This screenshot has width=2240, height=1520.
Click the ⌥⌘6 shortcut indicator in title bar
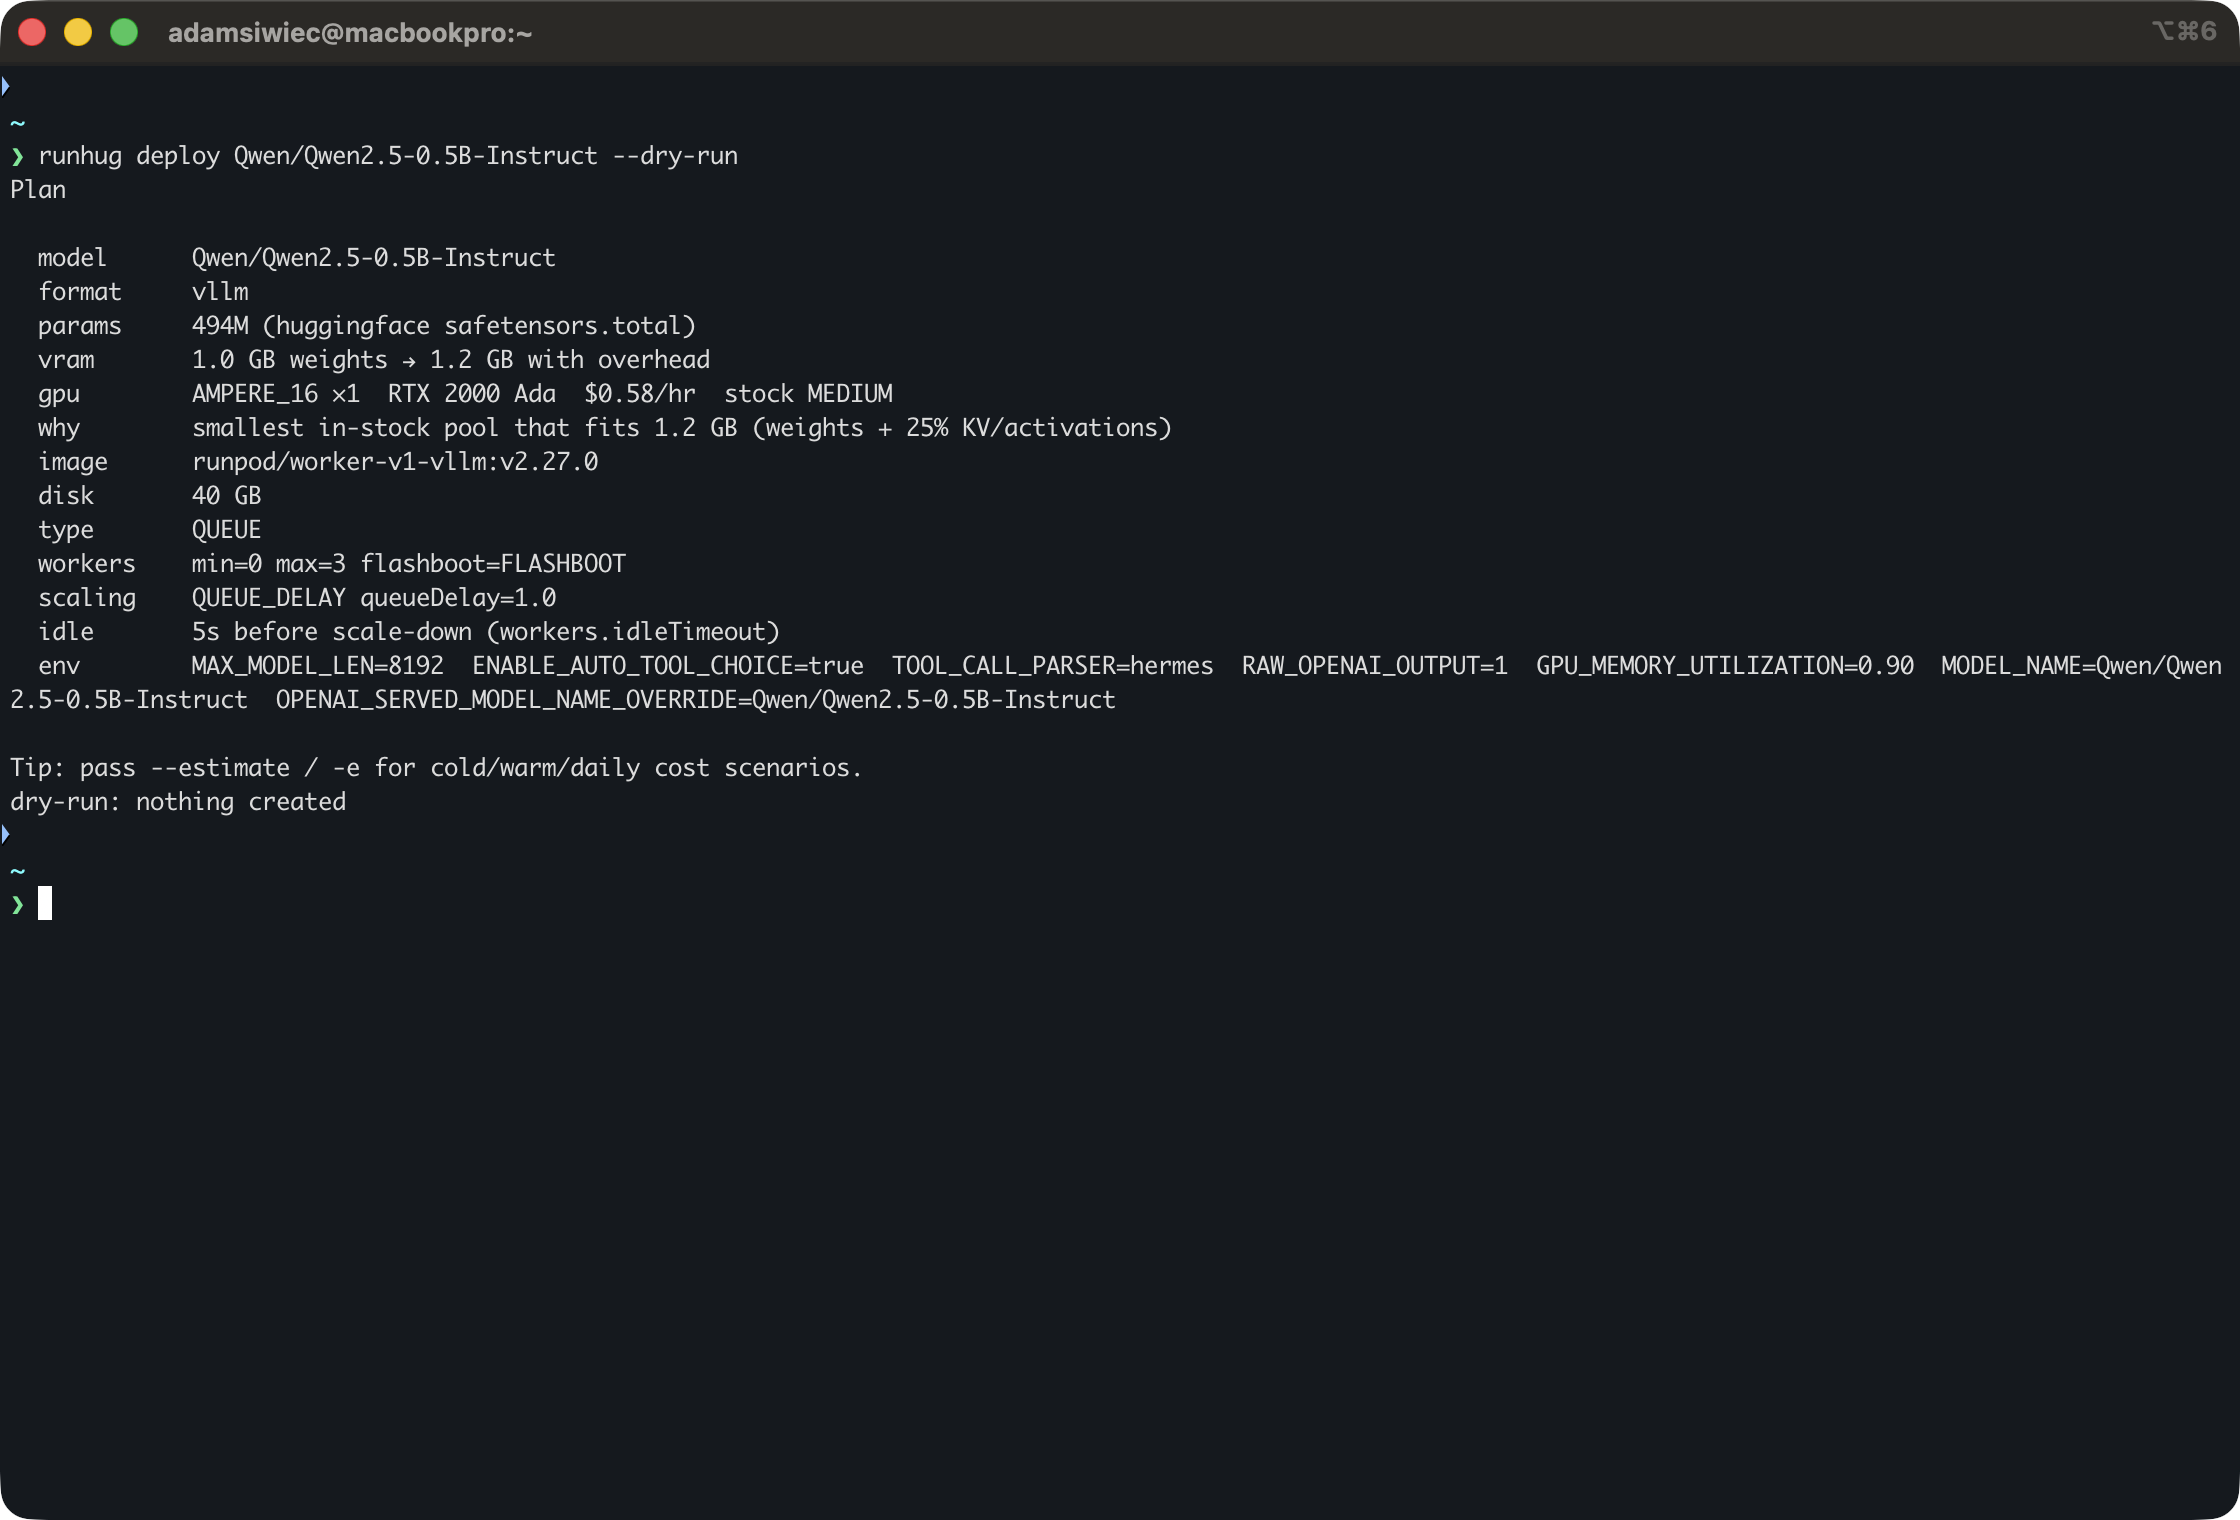click(x=2184, y=31)
